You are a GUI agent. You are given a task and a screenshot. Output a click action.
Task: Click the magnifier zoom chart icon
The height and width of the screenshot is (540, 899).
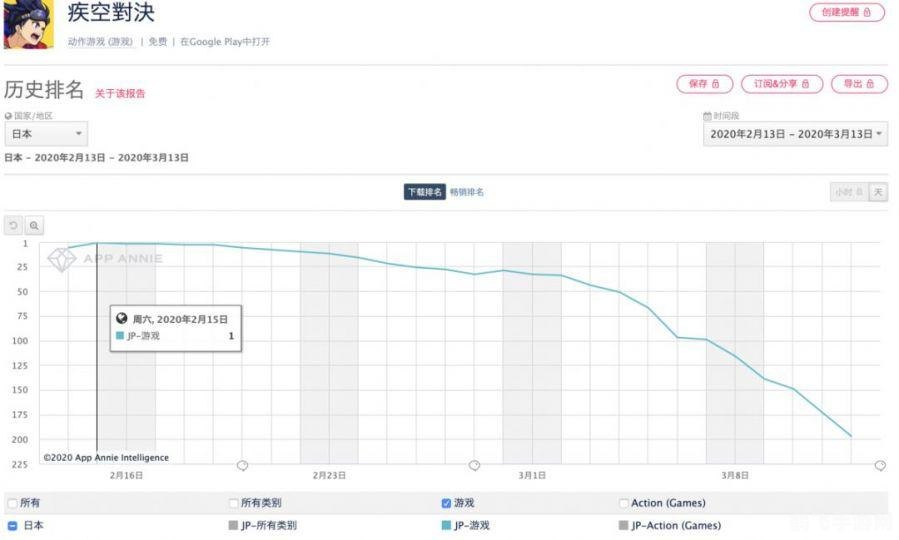[34, 226]
